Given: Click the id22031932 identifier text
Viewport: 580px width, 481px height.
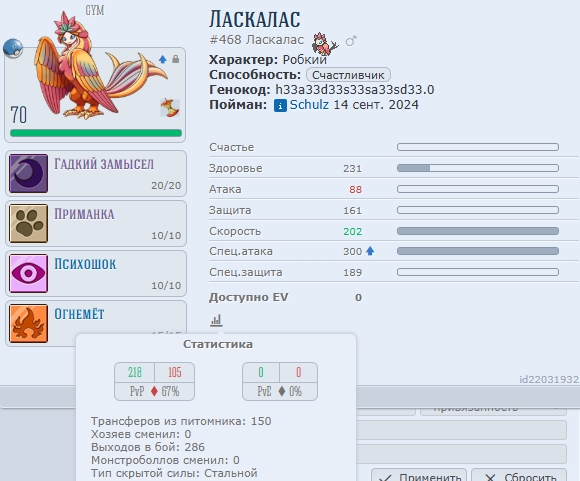Looking at the screenshot, I should click(x=549, y=380).
